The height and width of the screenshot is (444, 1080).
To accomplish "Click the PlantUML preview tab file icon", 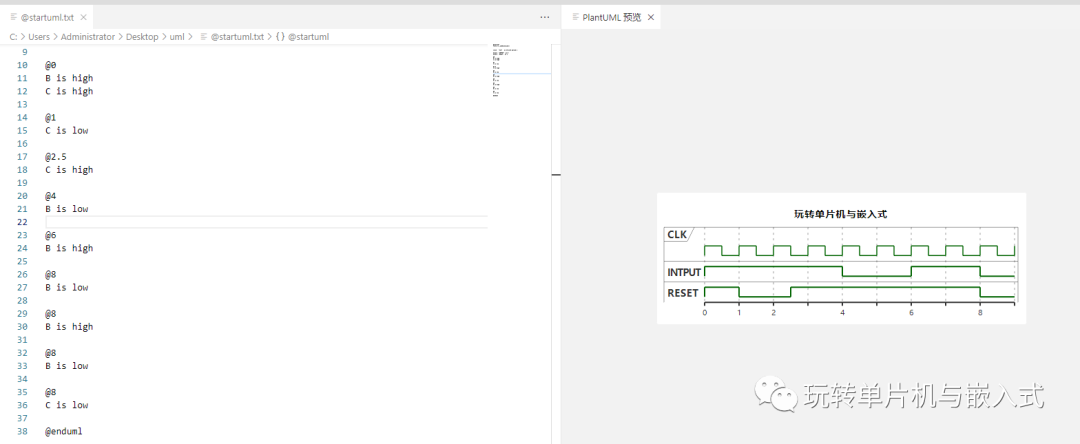I will pyautogui.click(x=576, y=17).
